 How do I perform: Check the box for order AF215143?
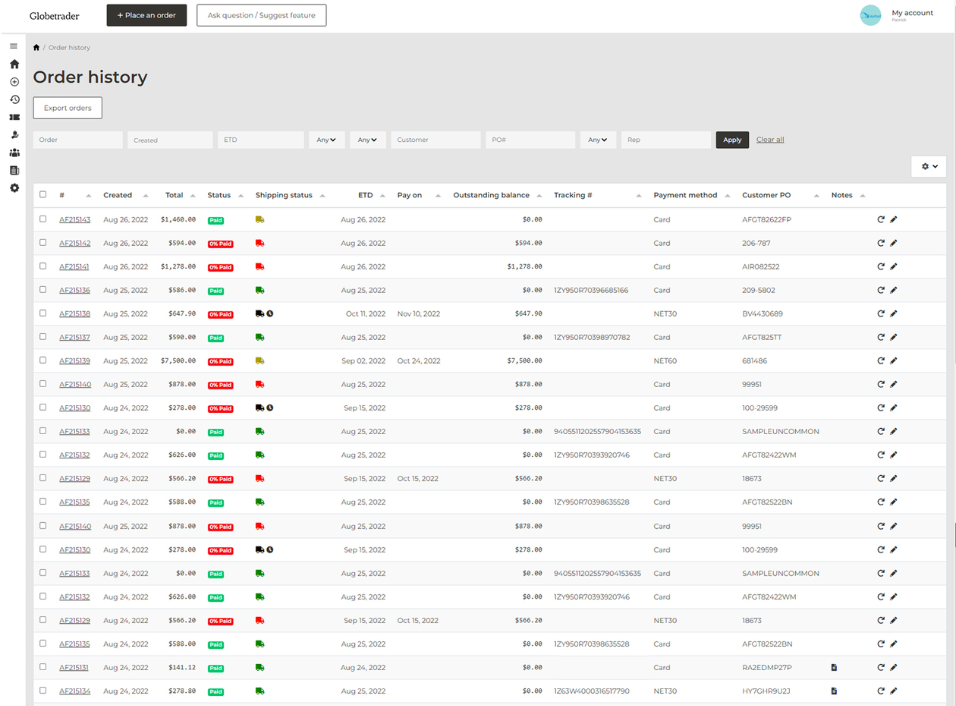pos(43,219)
